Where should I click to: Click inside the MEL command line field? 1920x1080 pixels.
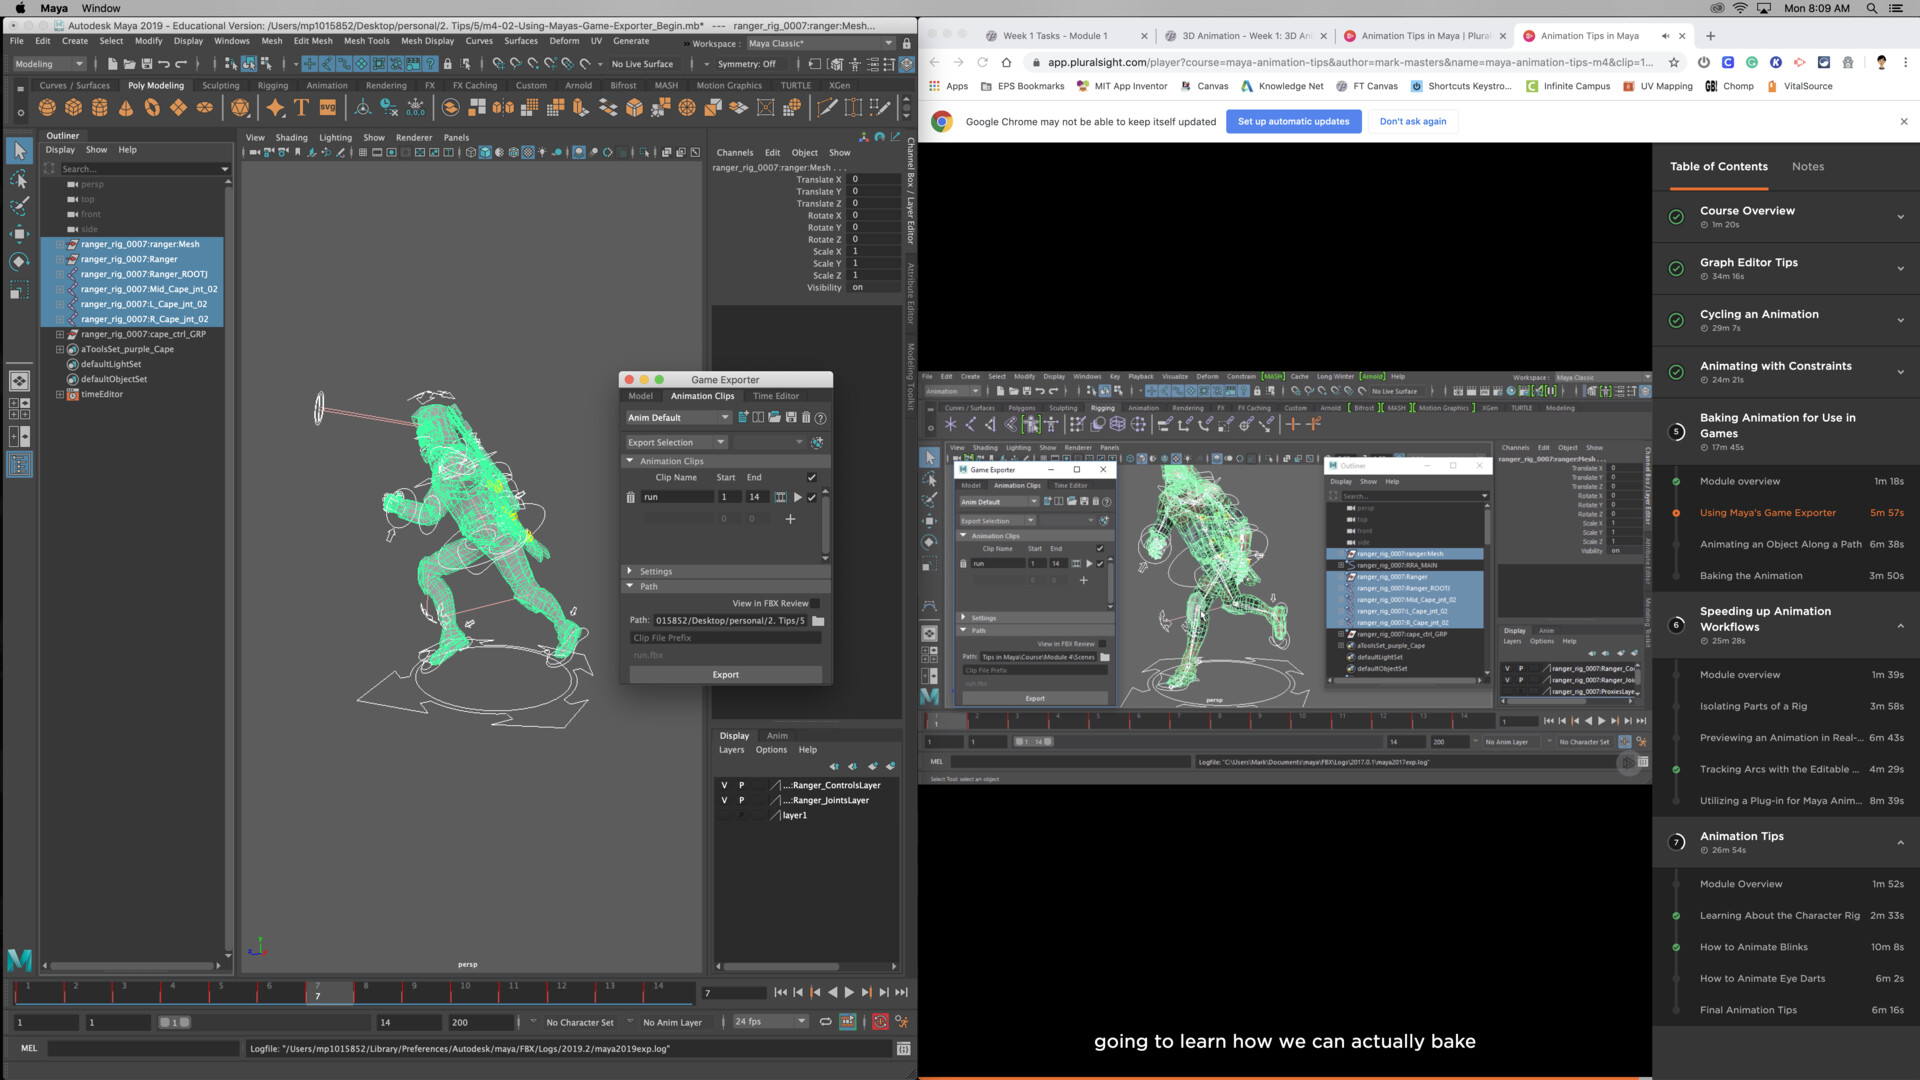click(x=140, y=1048)
